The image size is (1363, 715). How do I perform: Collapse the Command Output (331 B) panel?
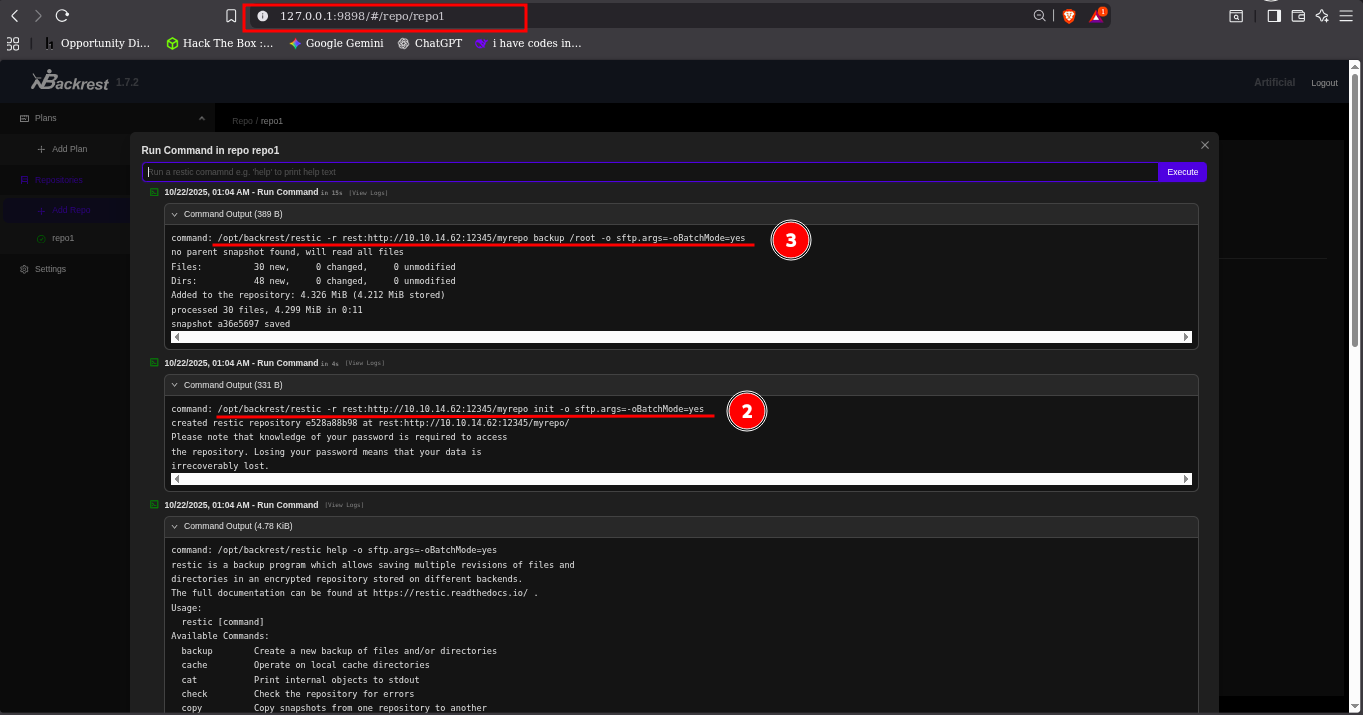click(175, 385)
